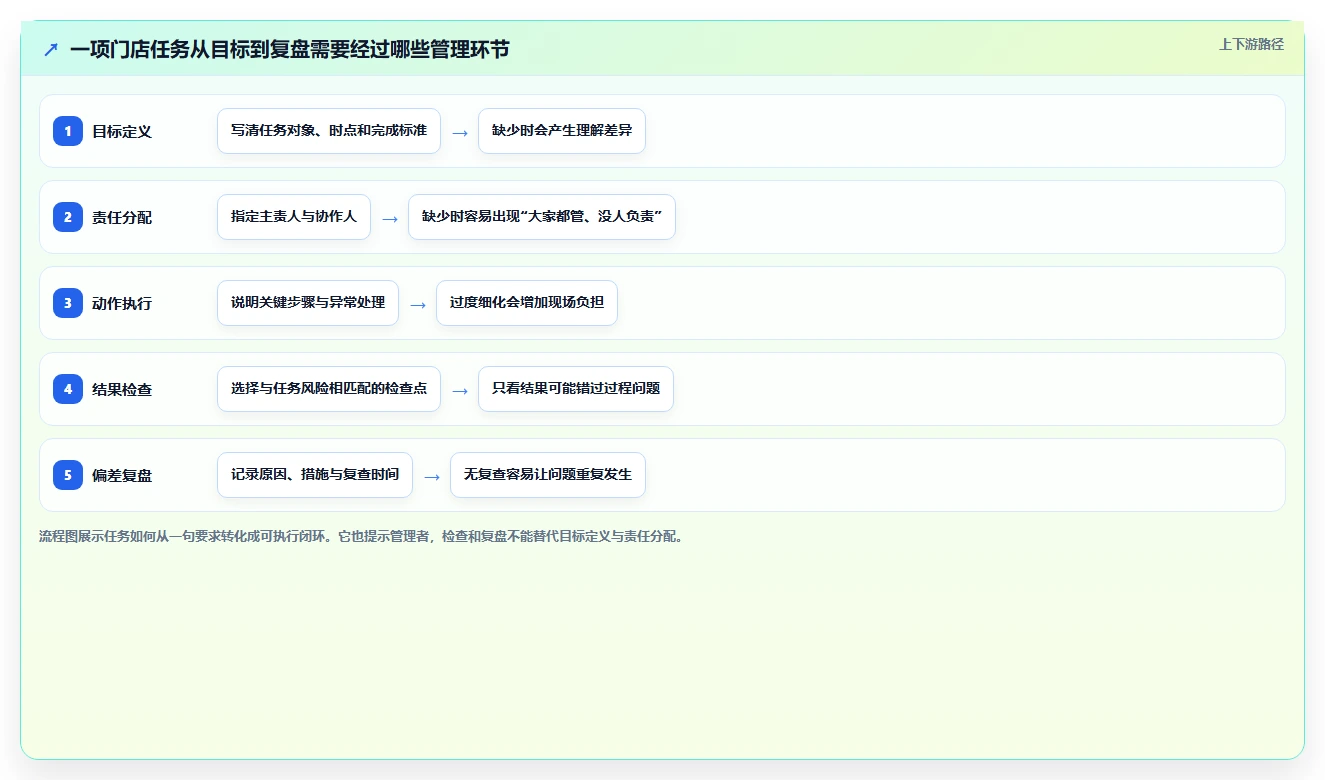Select the 责任分配 step label

point(122,217)
